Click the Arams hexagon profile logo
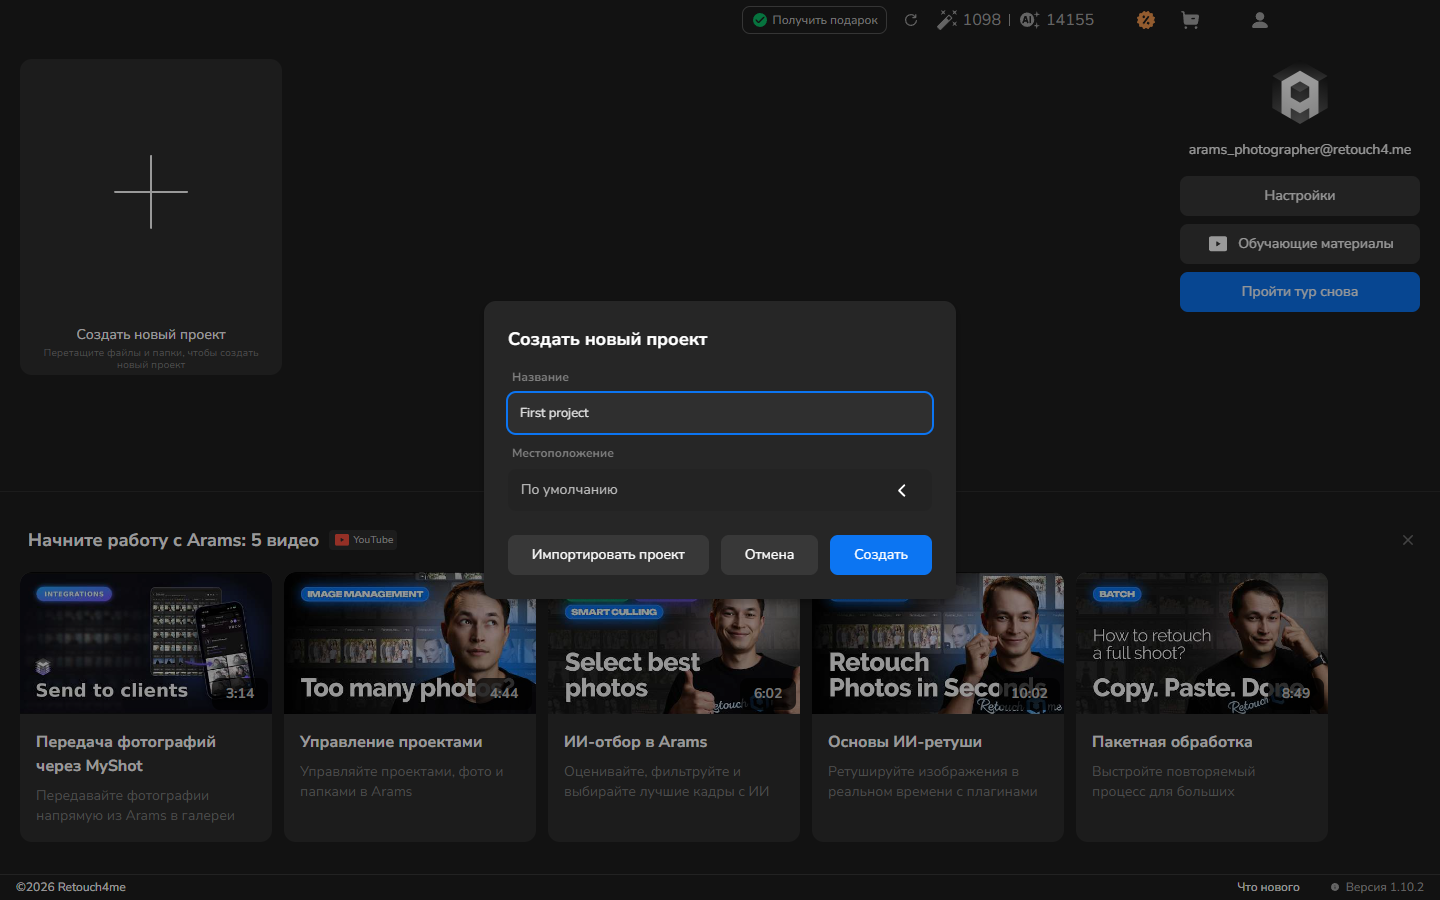 pos(1300,95)
